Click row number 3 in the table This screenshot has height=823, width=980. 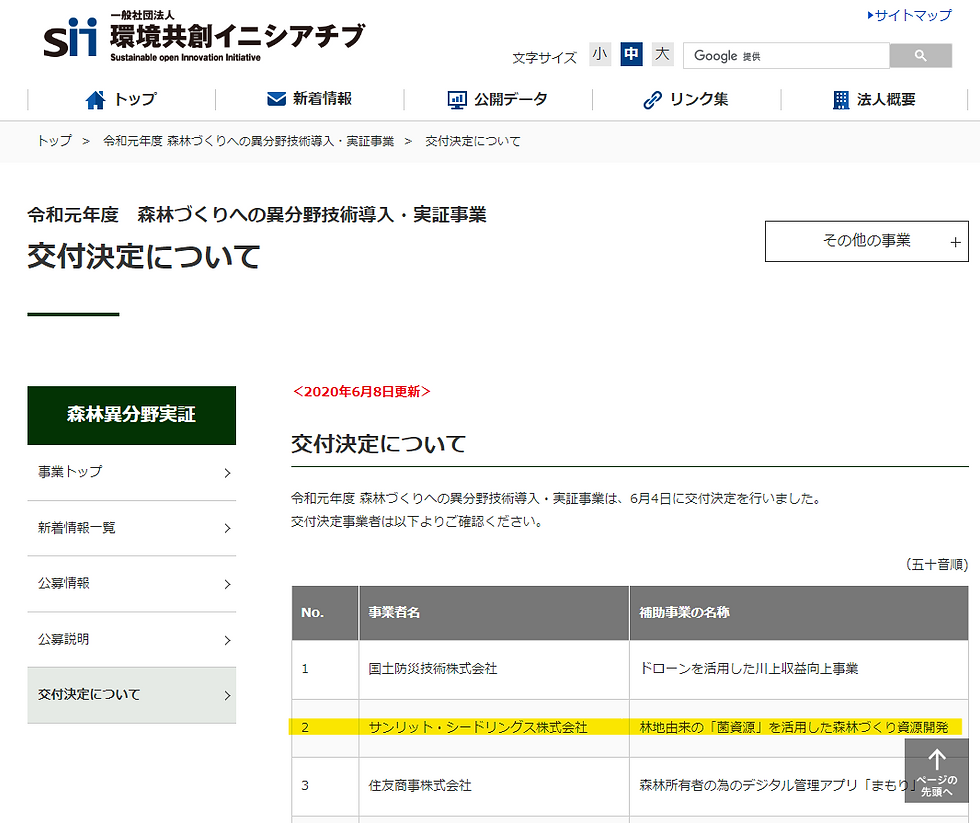coord(305,786)
